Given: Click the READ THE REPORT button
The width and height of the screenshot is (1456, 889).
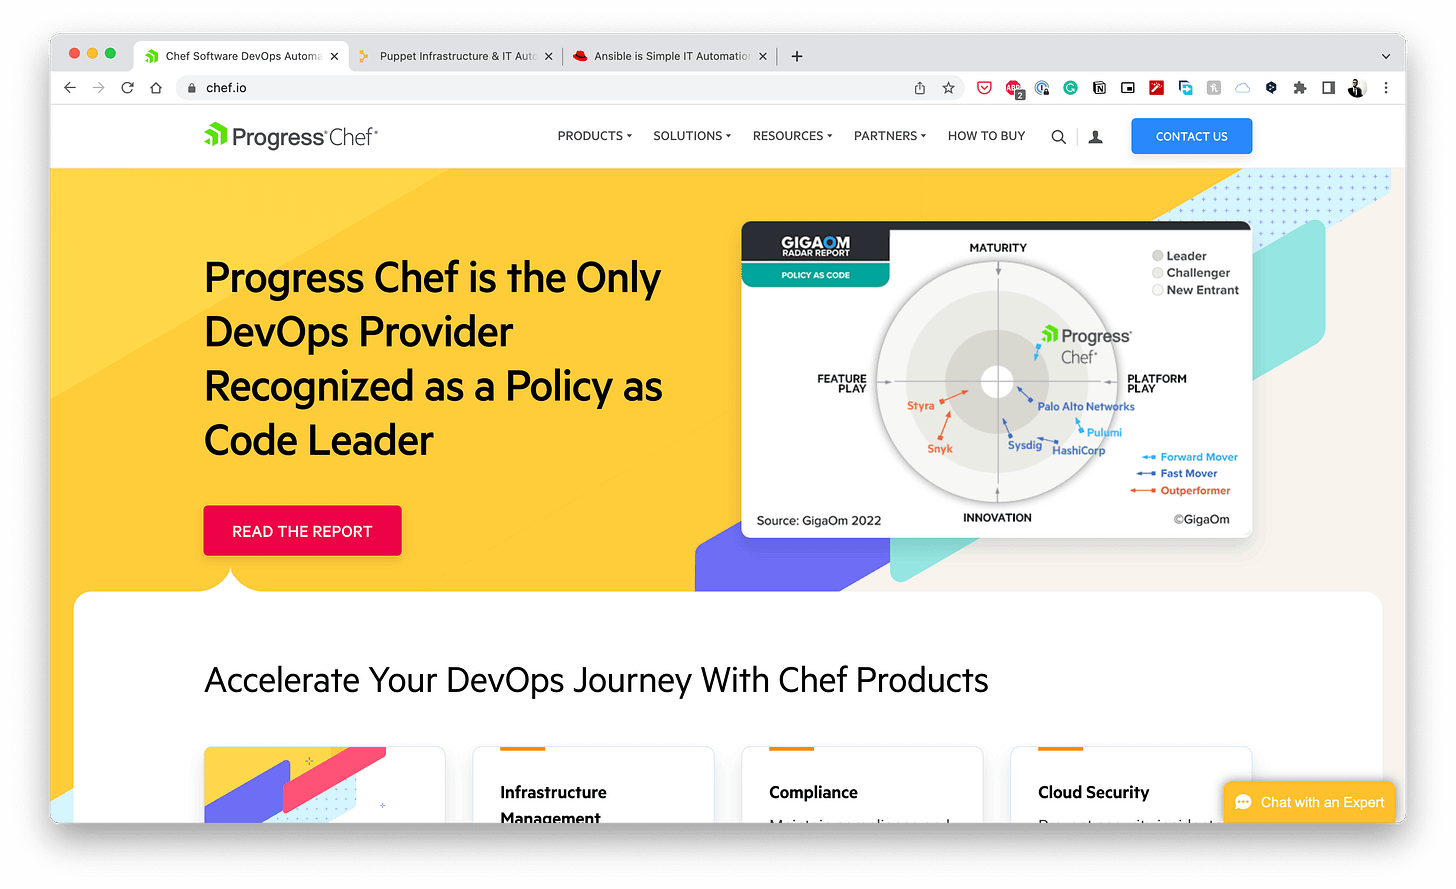Looking at the screenshot, I should pyautogui.click(x=302, y=531).
